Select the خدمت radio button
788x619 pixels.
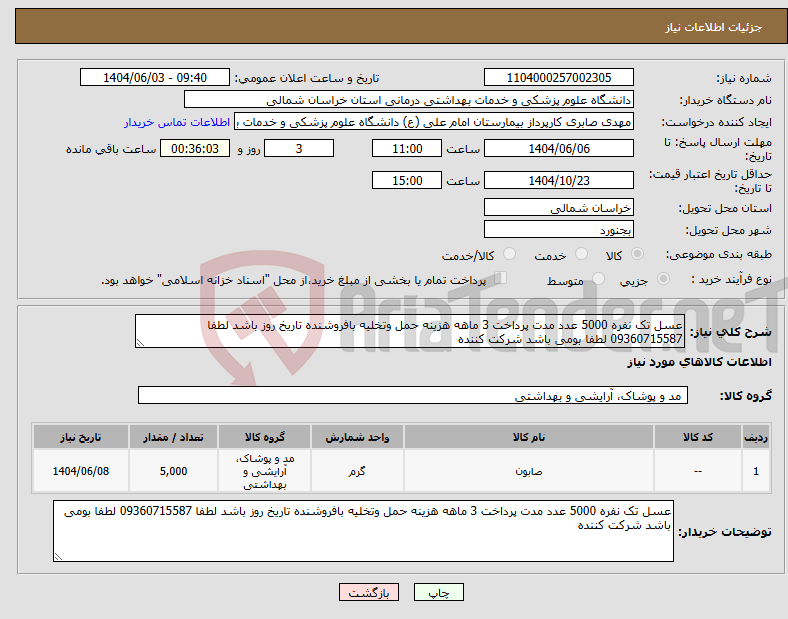click(x=581, y=254)
